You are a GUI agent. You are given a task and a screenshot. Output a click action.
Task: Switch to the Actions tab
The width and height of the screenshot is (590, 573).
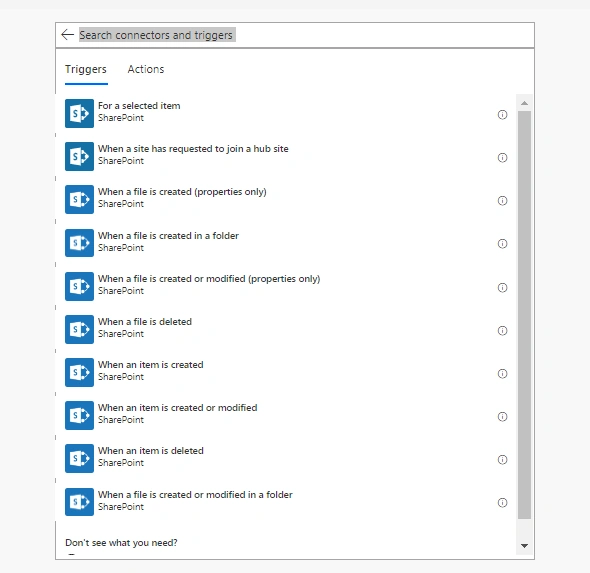146,70
